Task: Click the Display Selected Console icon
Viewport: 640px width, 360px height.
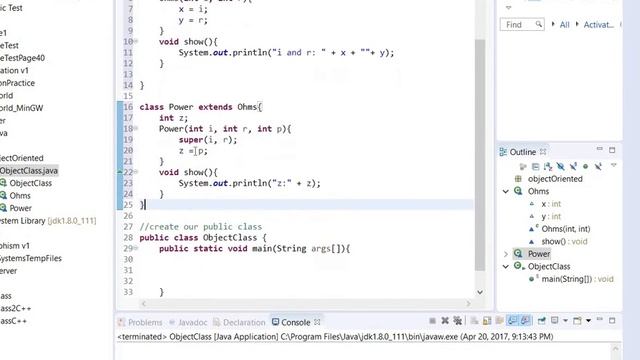Action: (x=555, y=321)
